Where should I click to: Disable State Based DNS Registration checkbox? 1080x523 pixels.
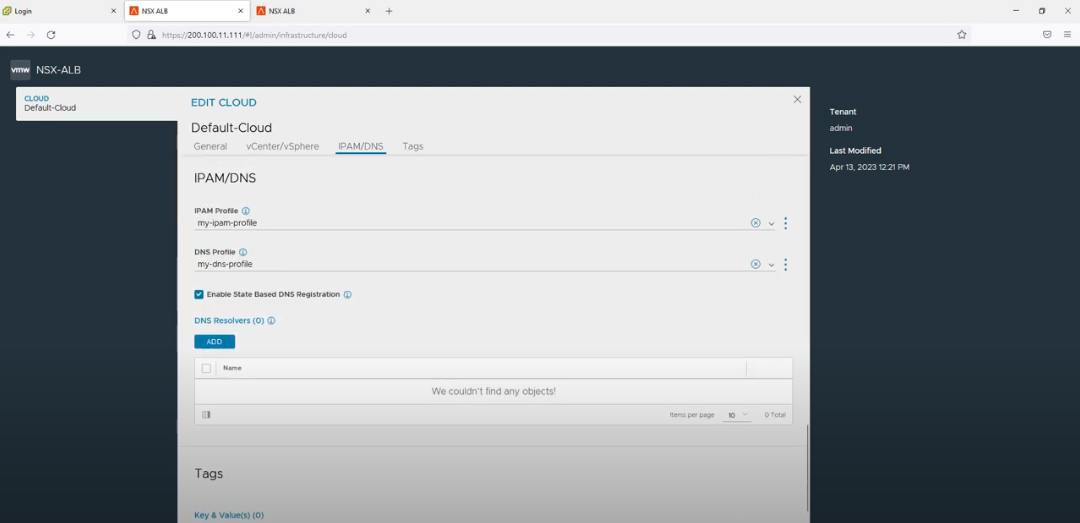199,294
